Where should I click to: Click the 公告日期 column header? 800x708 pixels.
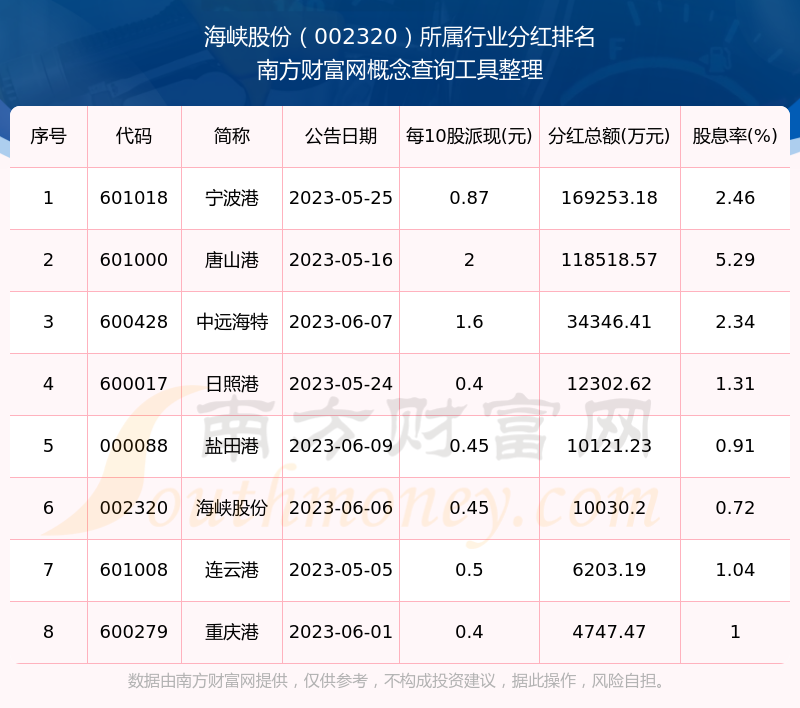pos(341,136)
